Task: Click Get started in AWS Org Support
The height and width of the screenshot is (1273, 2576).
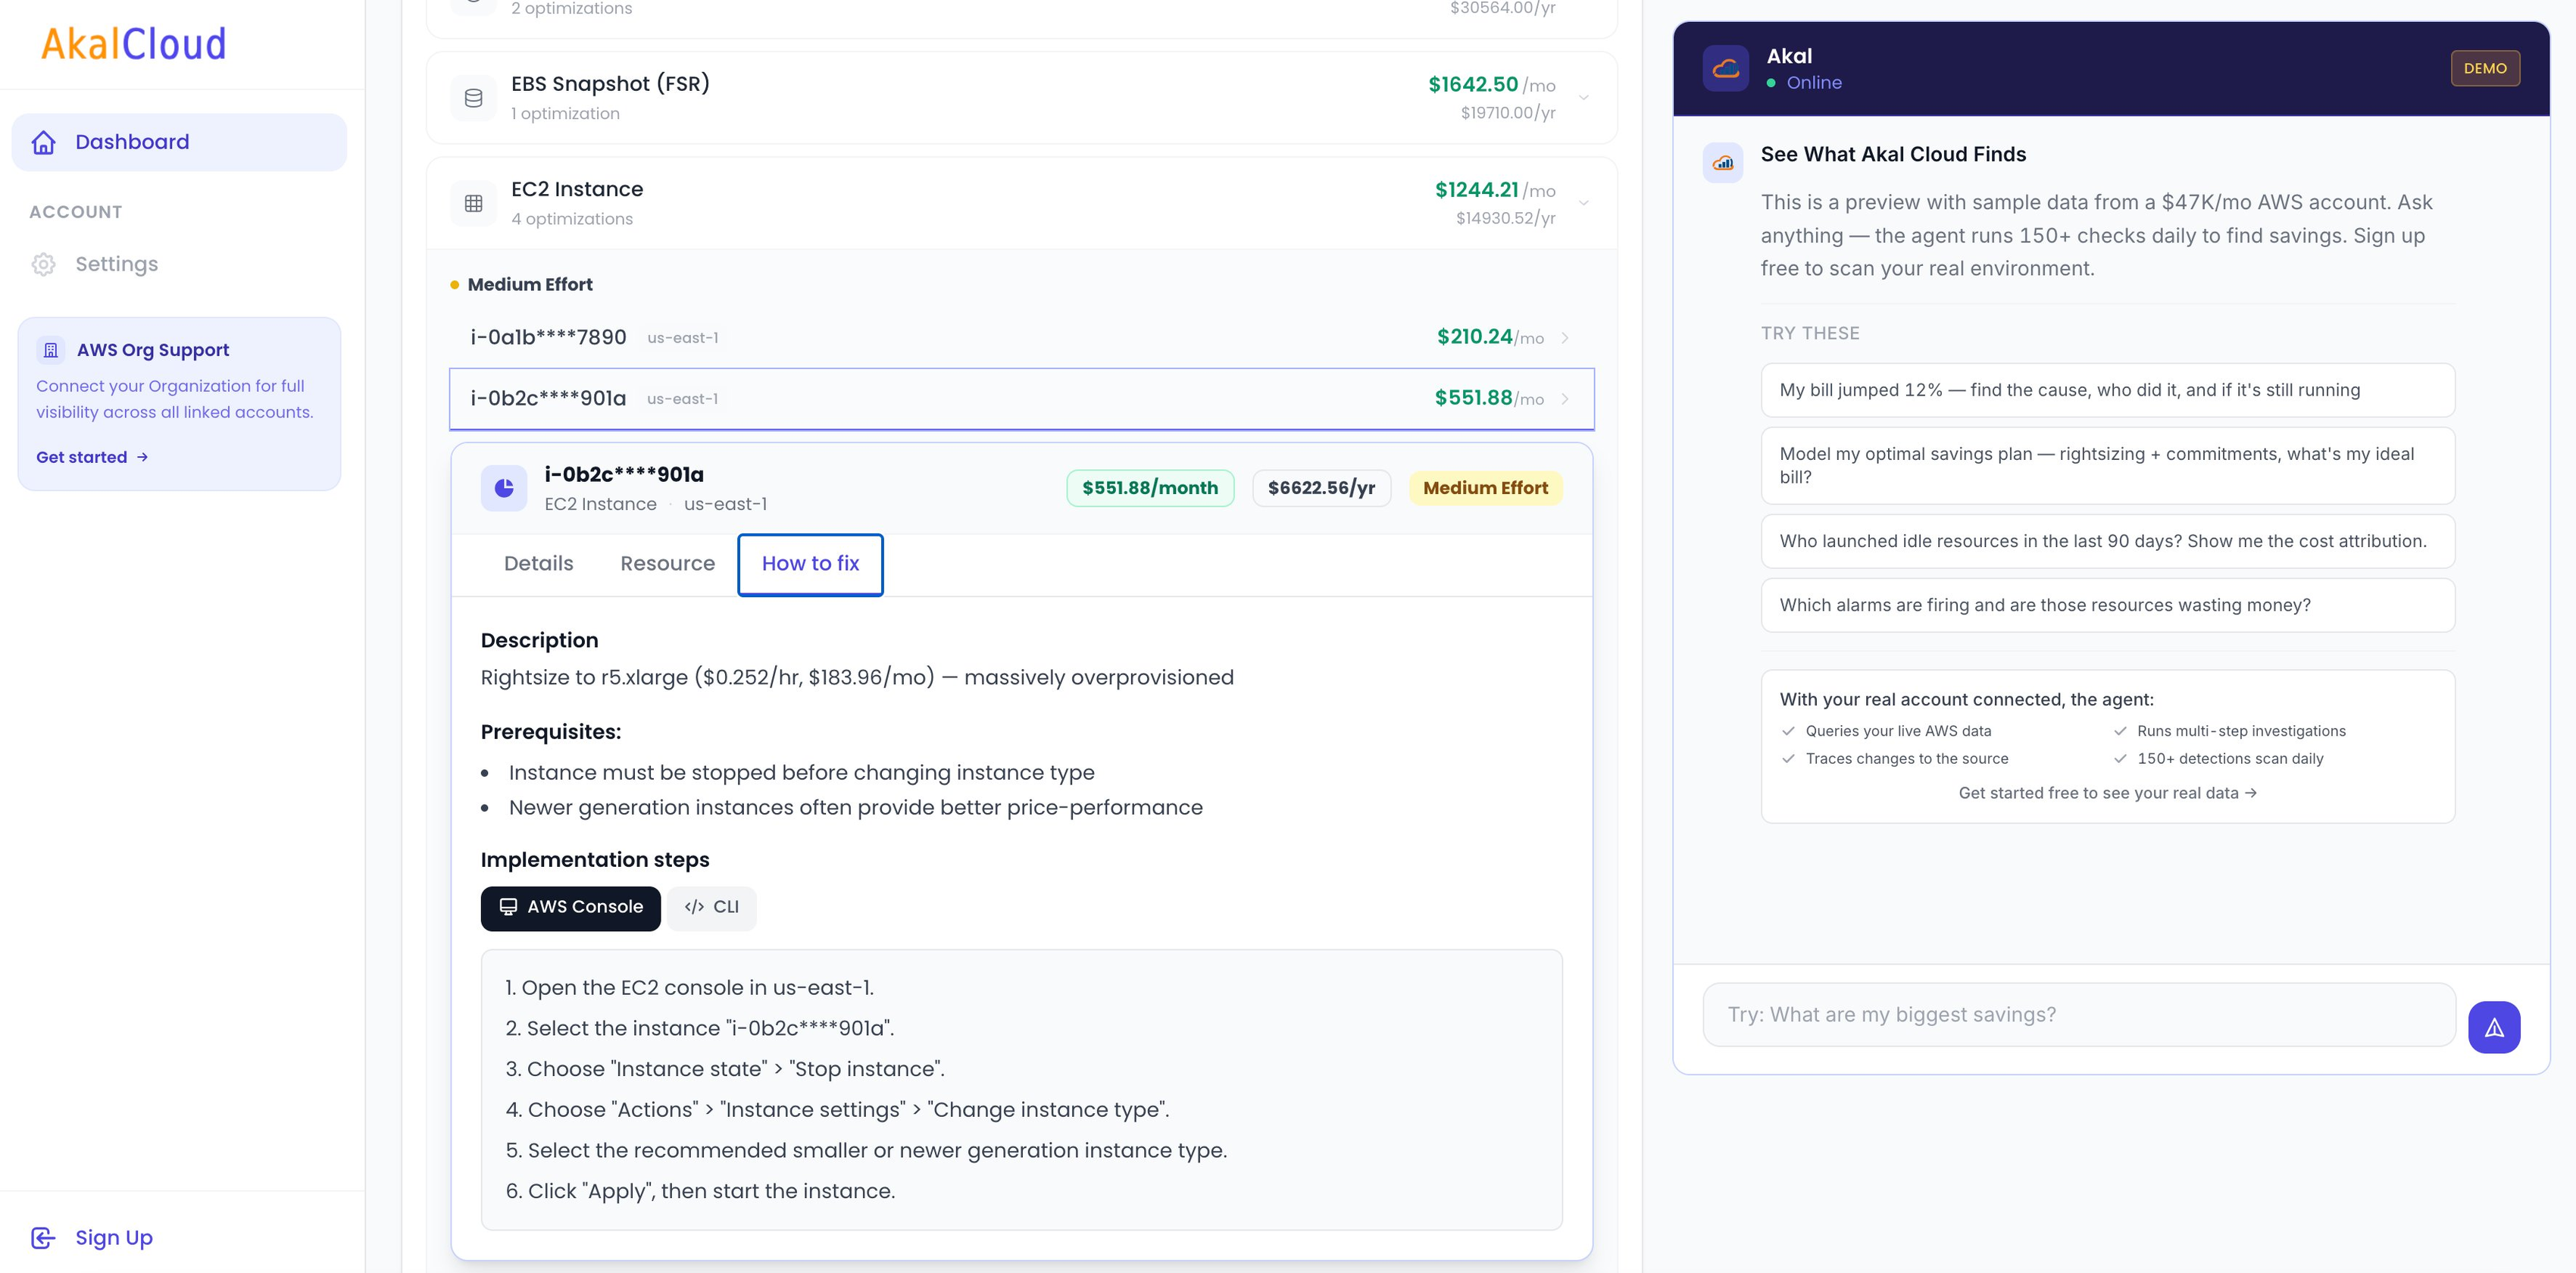Action: click(92, 457)
